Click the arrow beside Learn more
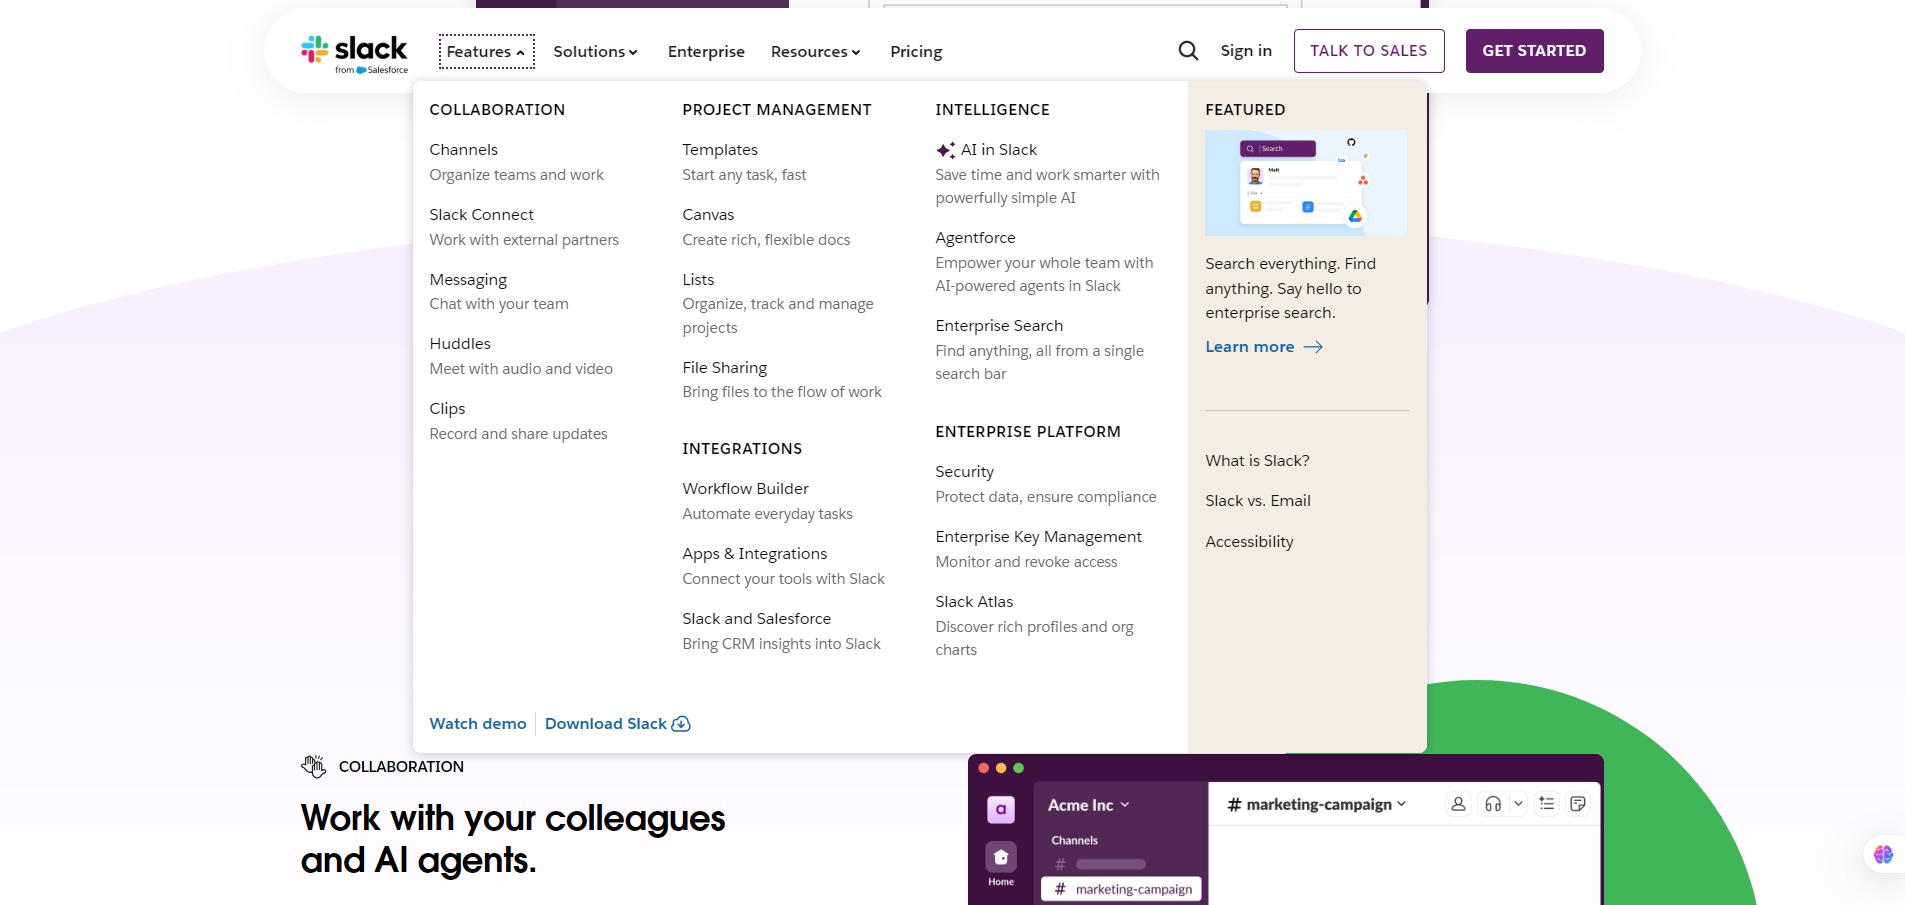This screenshot has height=905, width=1905. click(x=1313, y=347)
